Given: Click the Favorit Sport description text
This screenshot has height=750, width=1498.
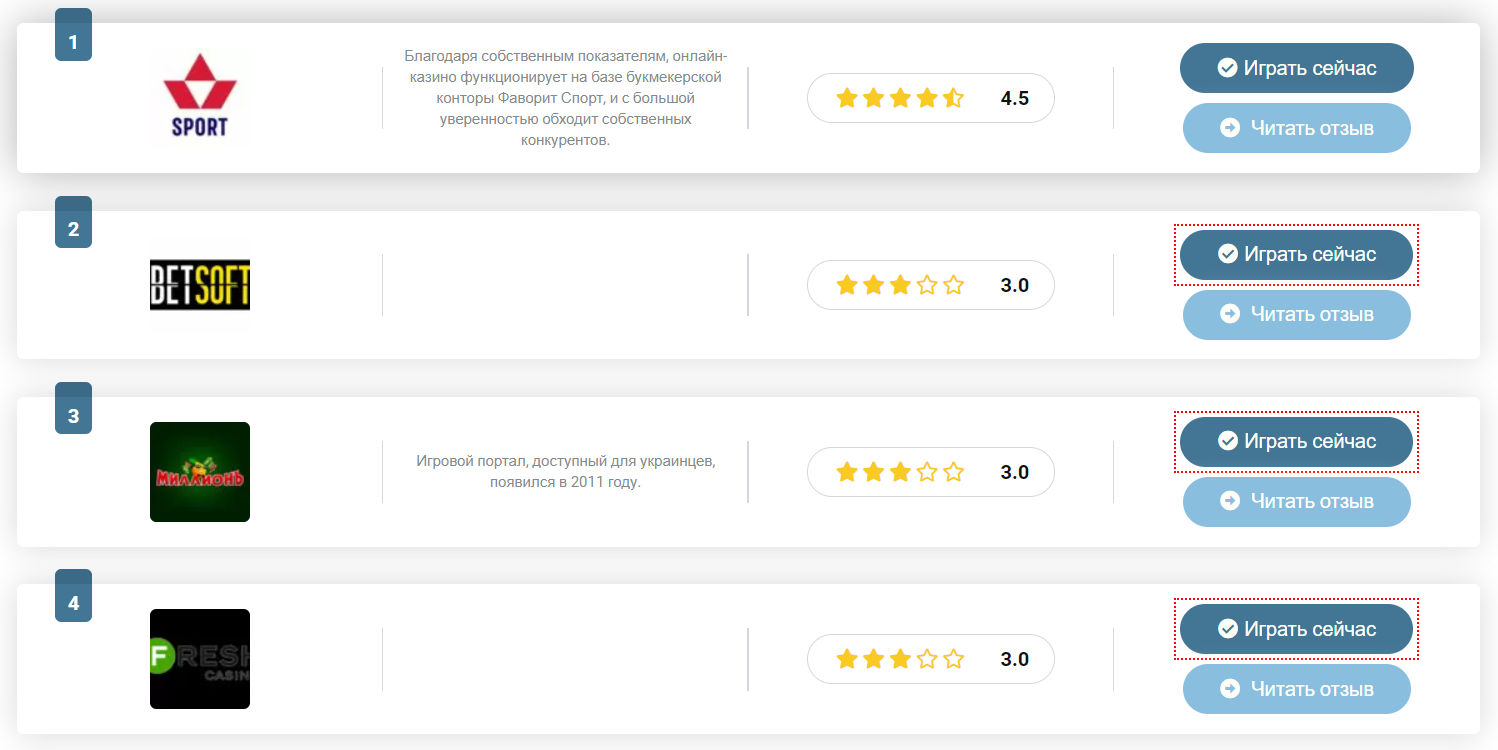Looking at the screenshot, I should (x=565, y=98).
